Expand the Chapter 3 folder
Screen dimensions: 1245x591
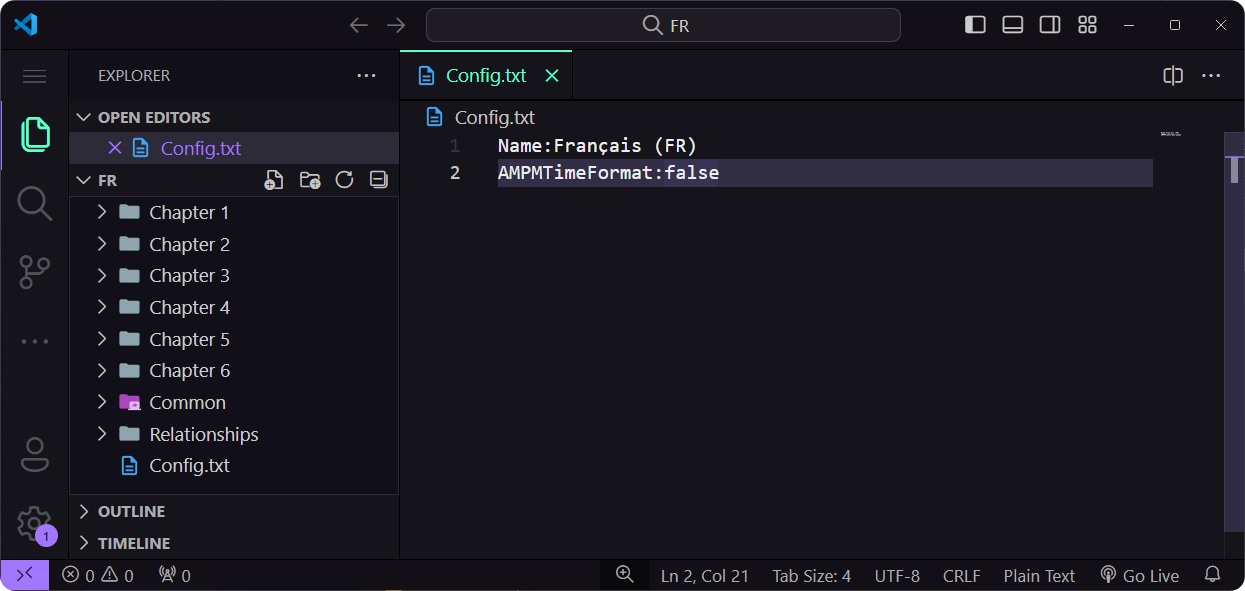click(189, 276)
